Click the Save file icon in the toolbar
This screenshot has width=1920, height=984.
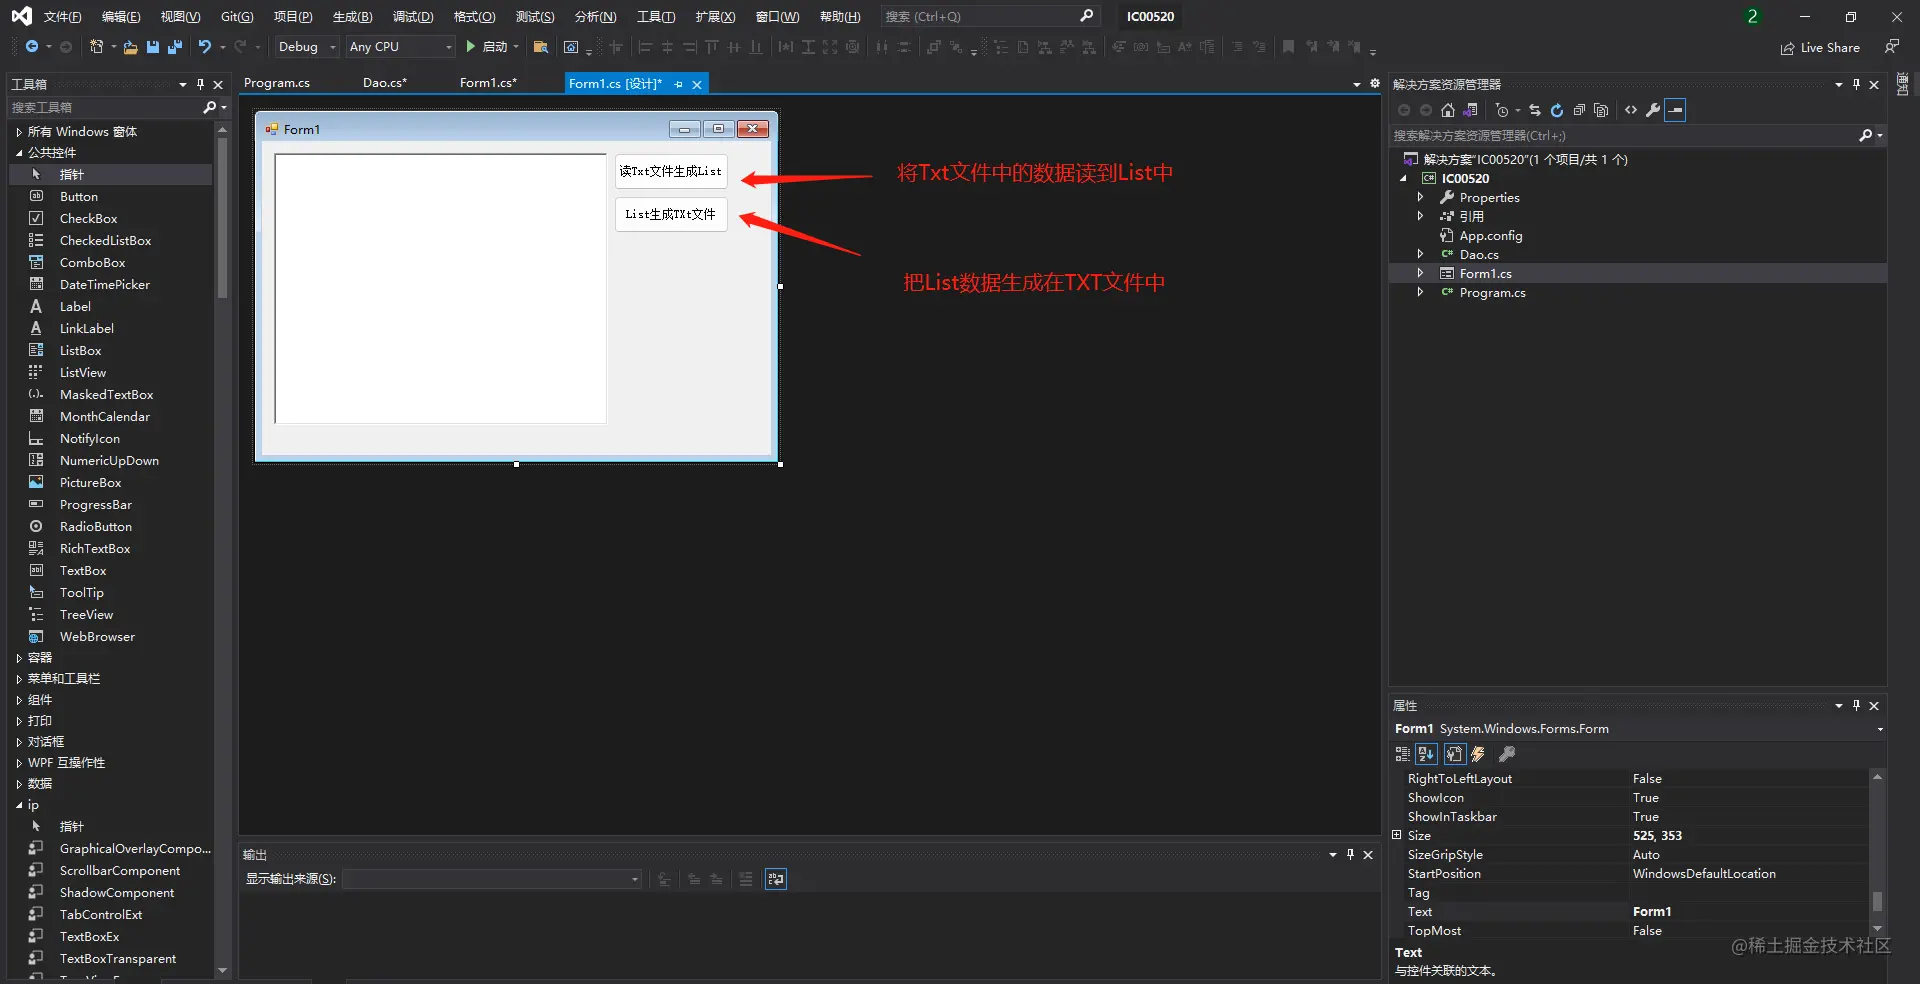(x=153, y=47)
